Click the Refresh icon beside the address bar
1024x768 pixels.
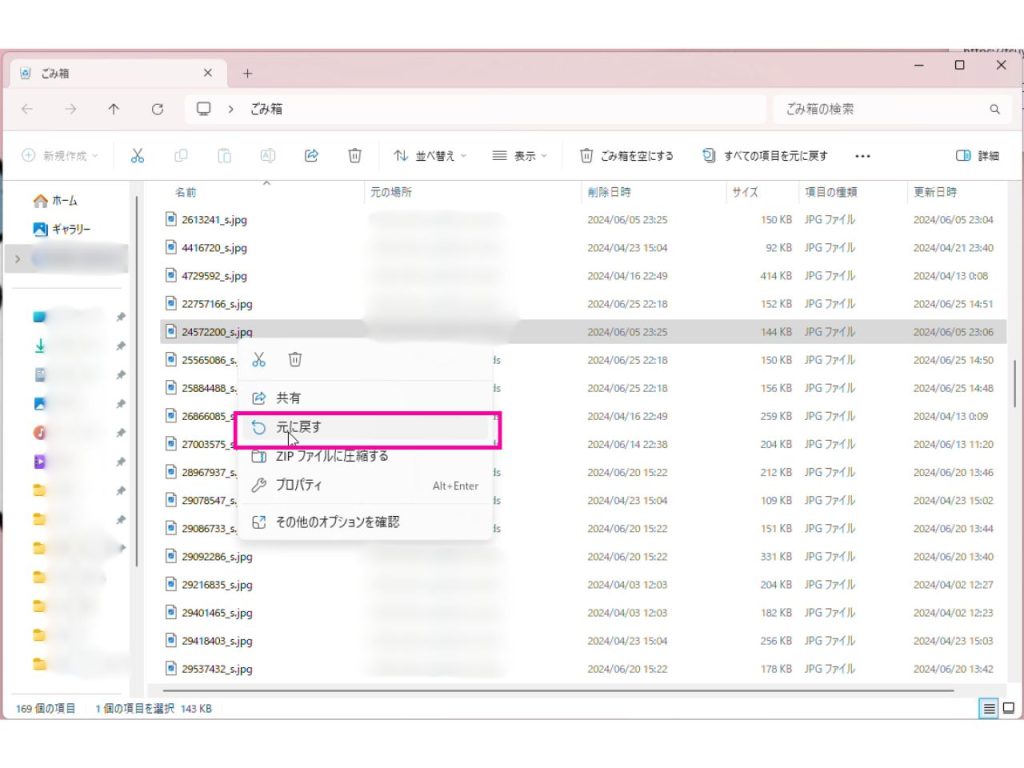click(x=158, y=110)
